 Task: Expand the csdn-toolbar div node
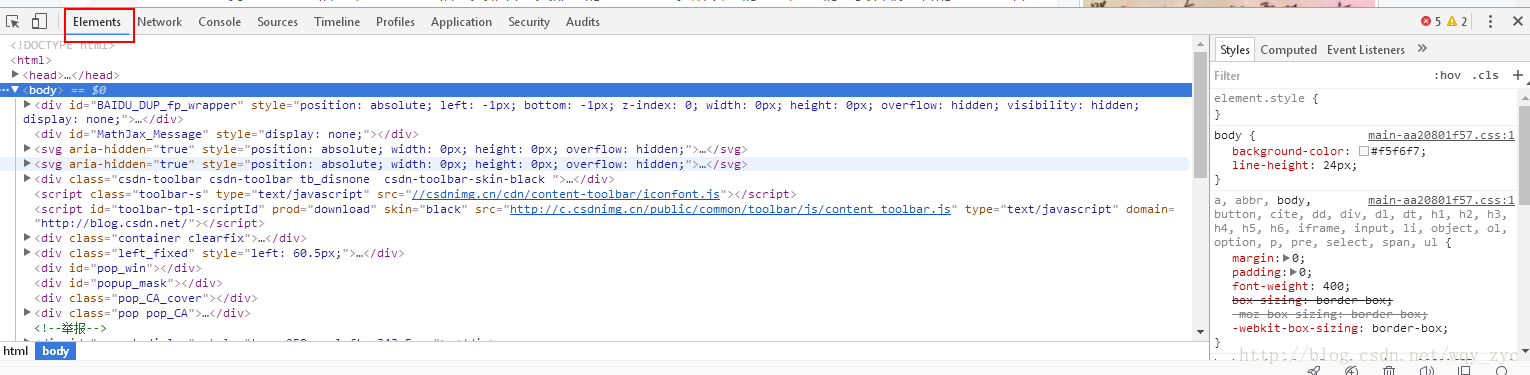point(28,179)
